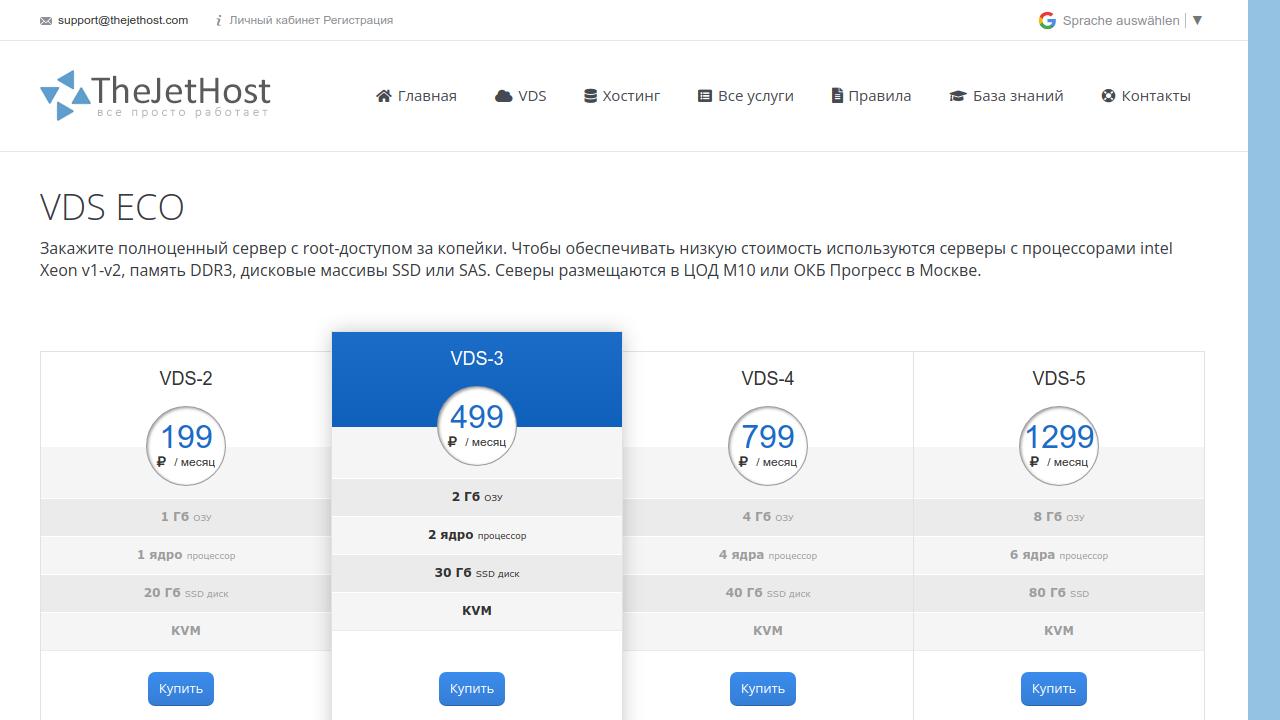The image size is (1280, 720).
Task: Click the home icon next to Главная
Action: pyautogui.click(x=384, y=96)
